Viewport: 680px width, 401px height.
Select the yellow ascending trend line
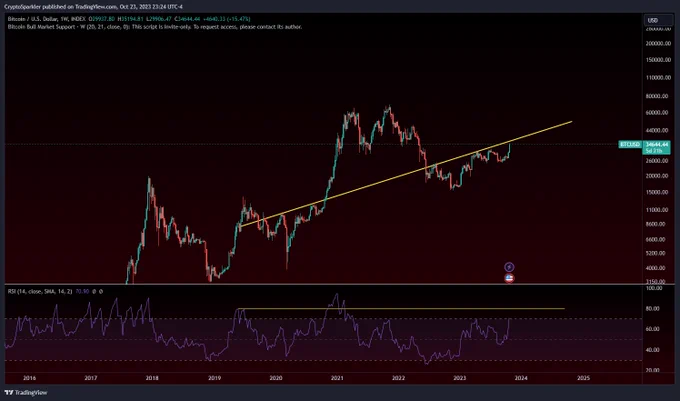coord(406,174)
